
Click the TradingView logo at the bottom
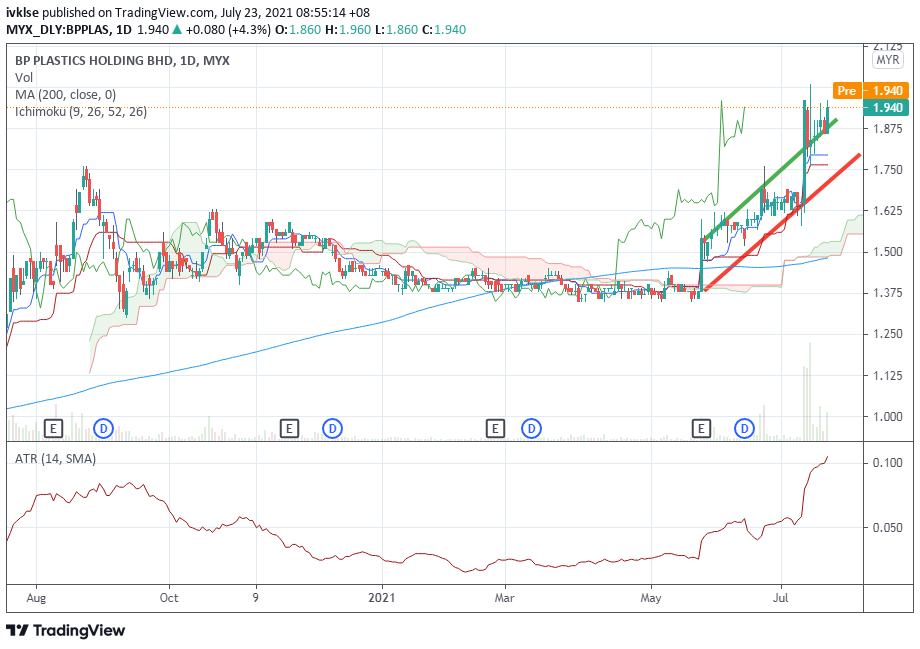click(x=66, y=631)
